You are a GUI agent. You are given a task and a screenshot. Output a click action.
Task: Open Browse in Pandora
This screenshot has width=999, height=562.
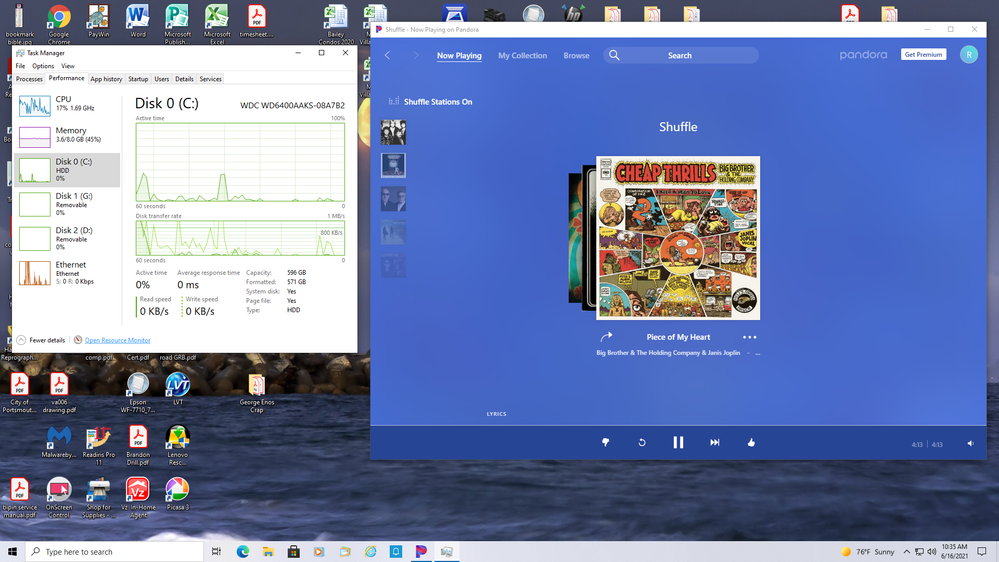pyautogui.click(x=576, y=55)
